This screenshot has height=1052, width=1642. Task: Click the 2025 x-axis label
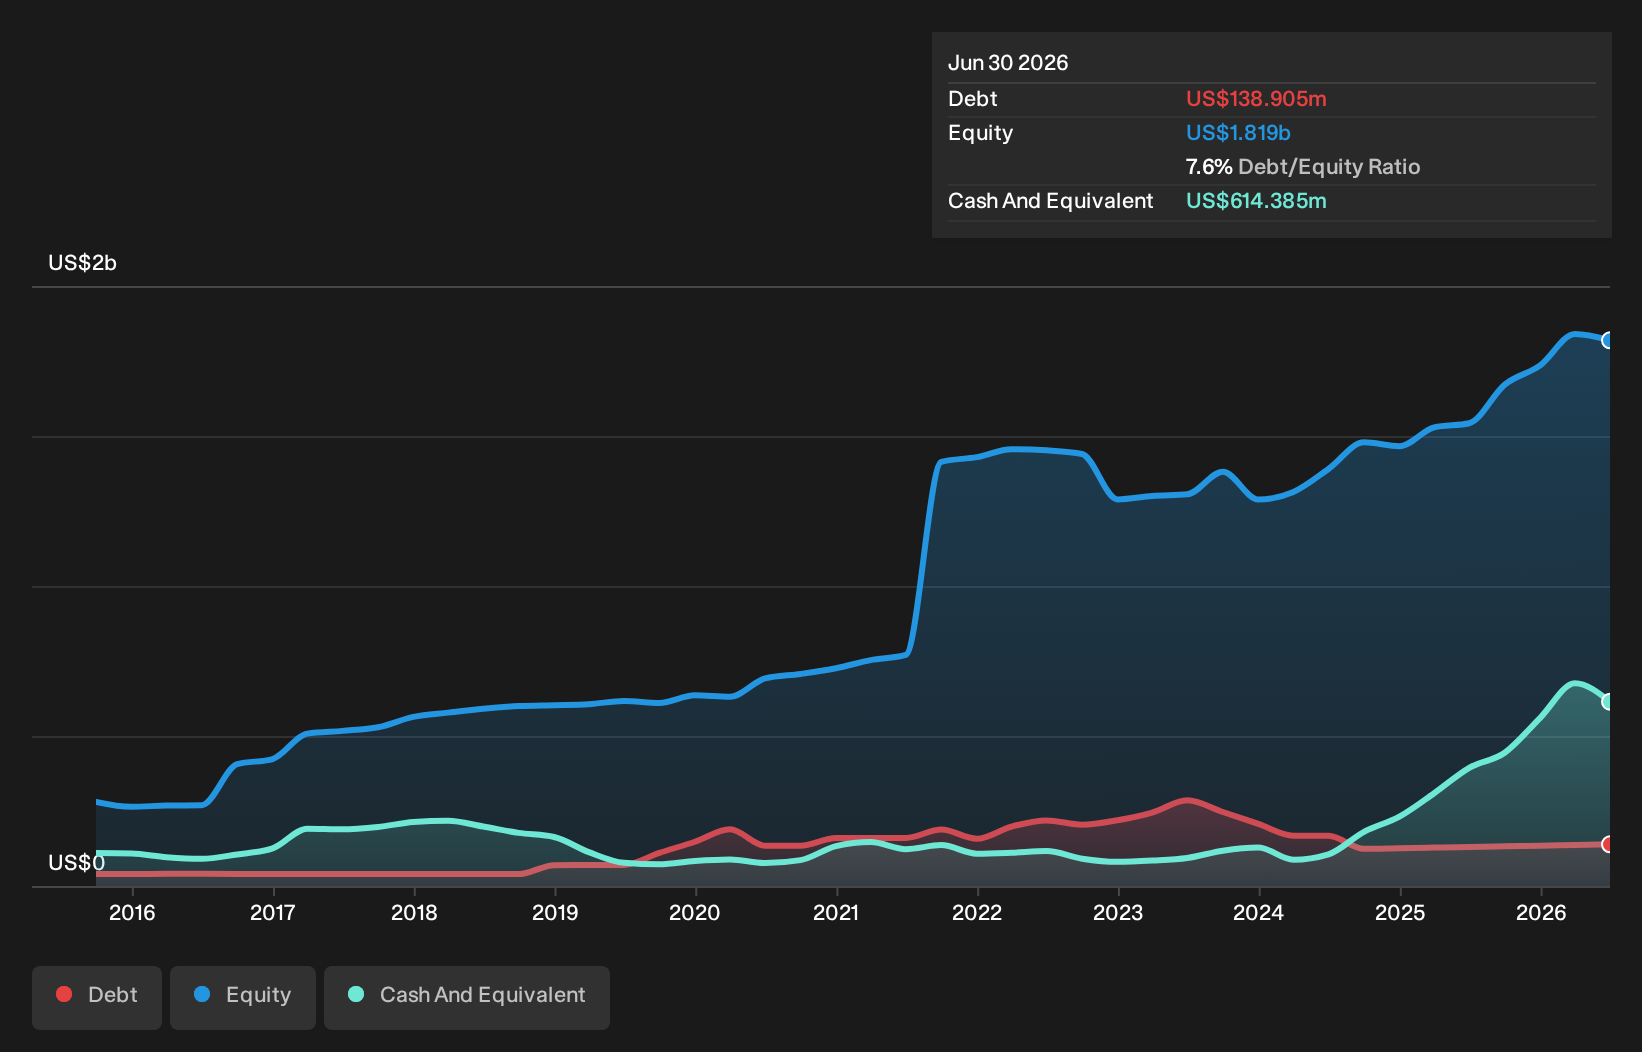[1400, 912]
